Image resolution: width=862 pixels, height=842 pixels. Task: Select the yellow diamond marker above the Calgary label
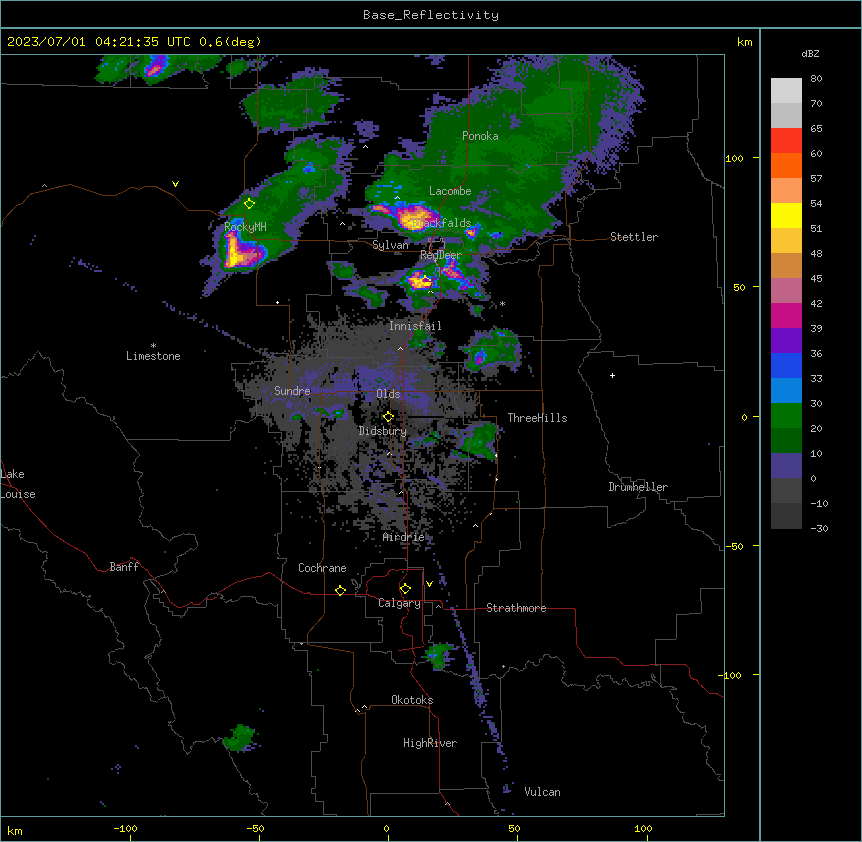405,589
